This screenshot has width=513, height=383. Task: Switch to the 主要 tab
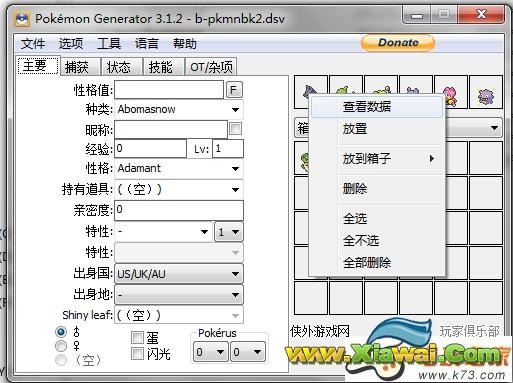tap(37, 66)
